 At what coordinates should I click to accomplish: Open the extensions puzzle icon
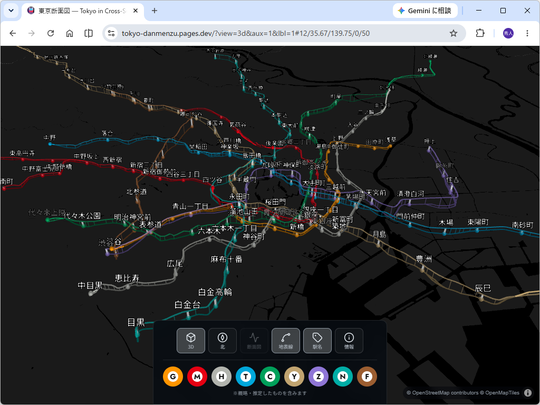(480, 33)
